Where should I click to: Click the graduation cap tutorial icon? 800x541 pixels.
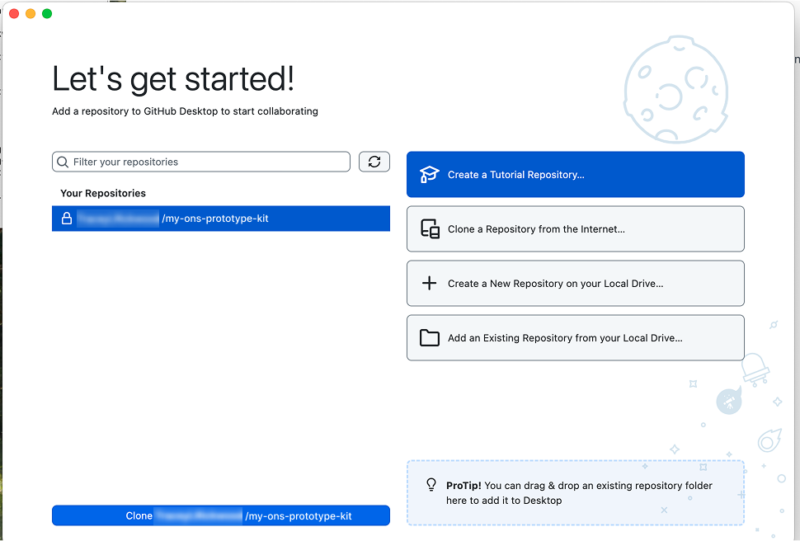point(429,175)
